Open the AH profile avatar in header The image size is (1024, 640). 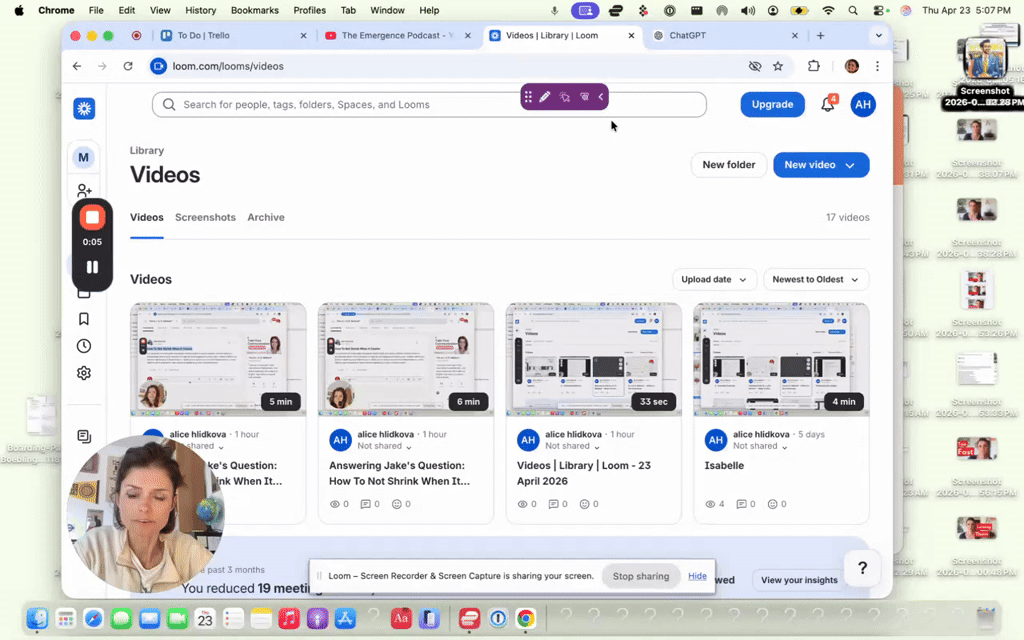click(x=863, y=104)
